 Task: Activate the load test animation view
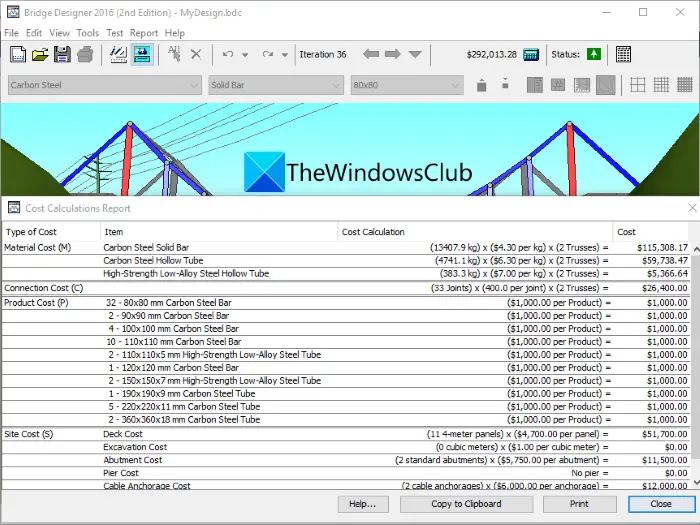[143, 54]
